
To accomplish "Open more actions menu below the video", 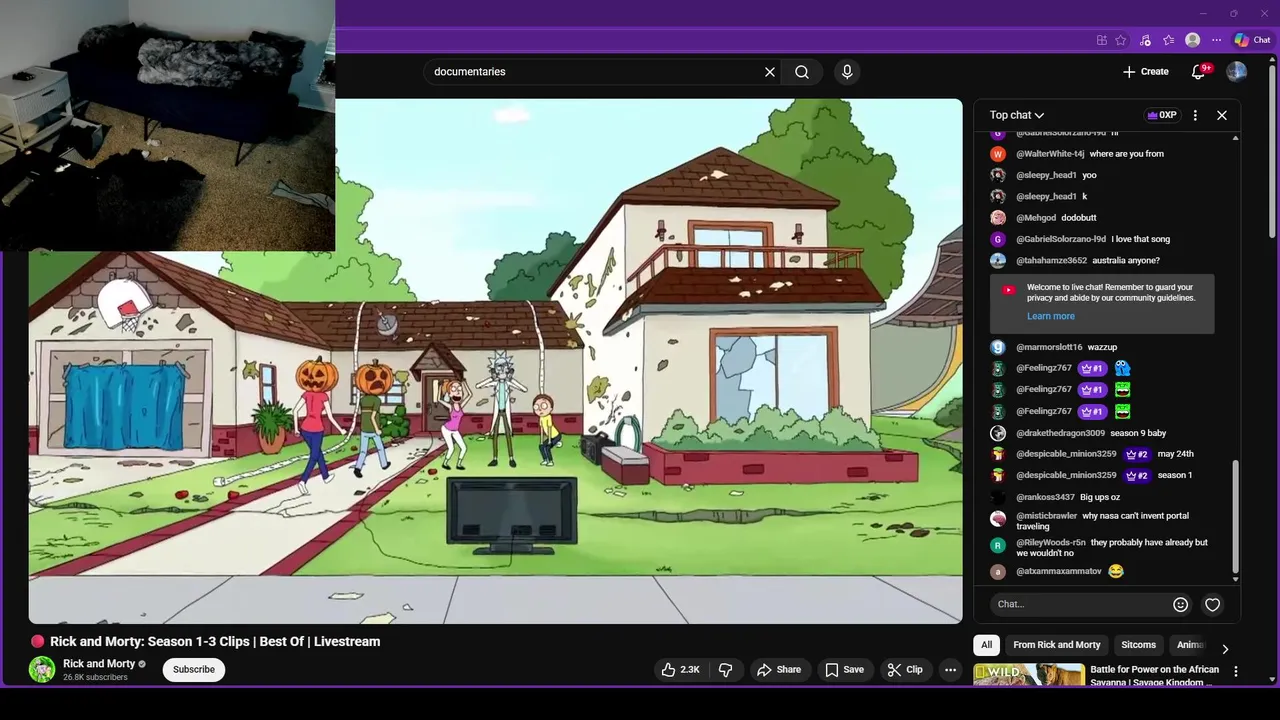I will [951, 670].
